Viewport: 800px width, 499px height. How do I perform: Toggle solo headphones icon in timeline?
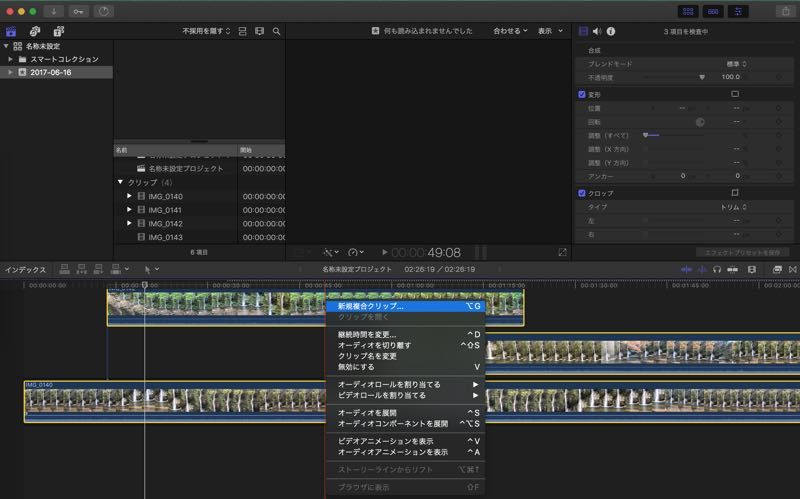pos(718,269)
